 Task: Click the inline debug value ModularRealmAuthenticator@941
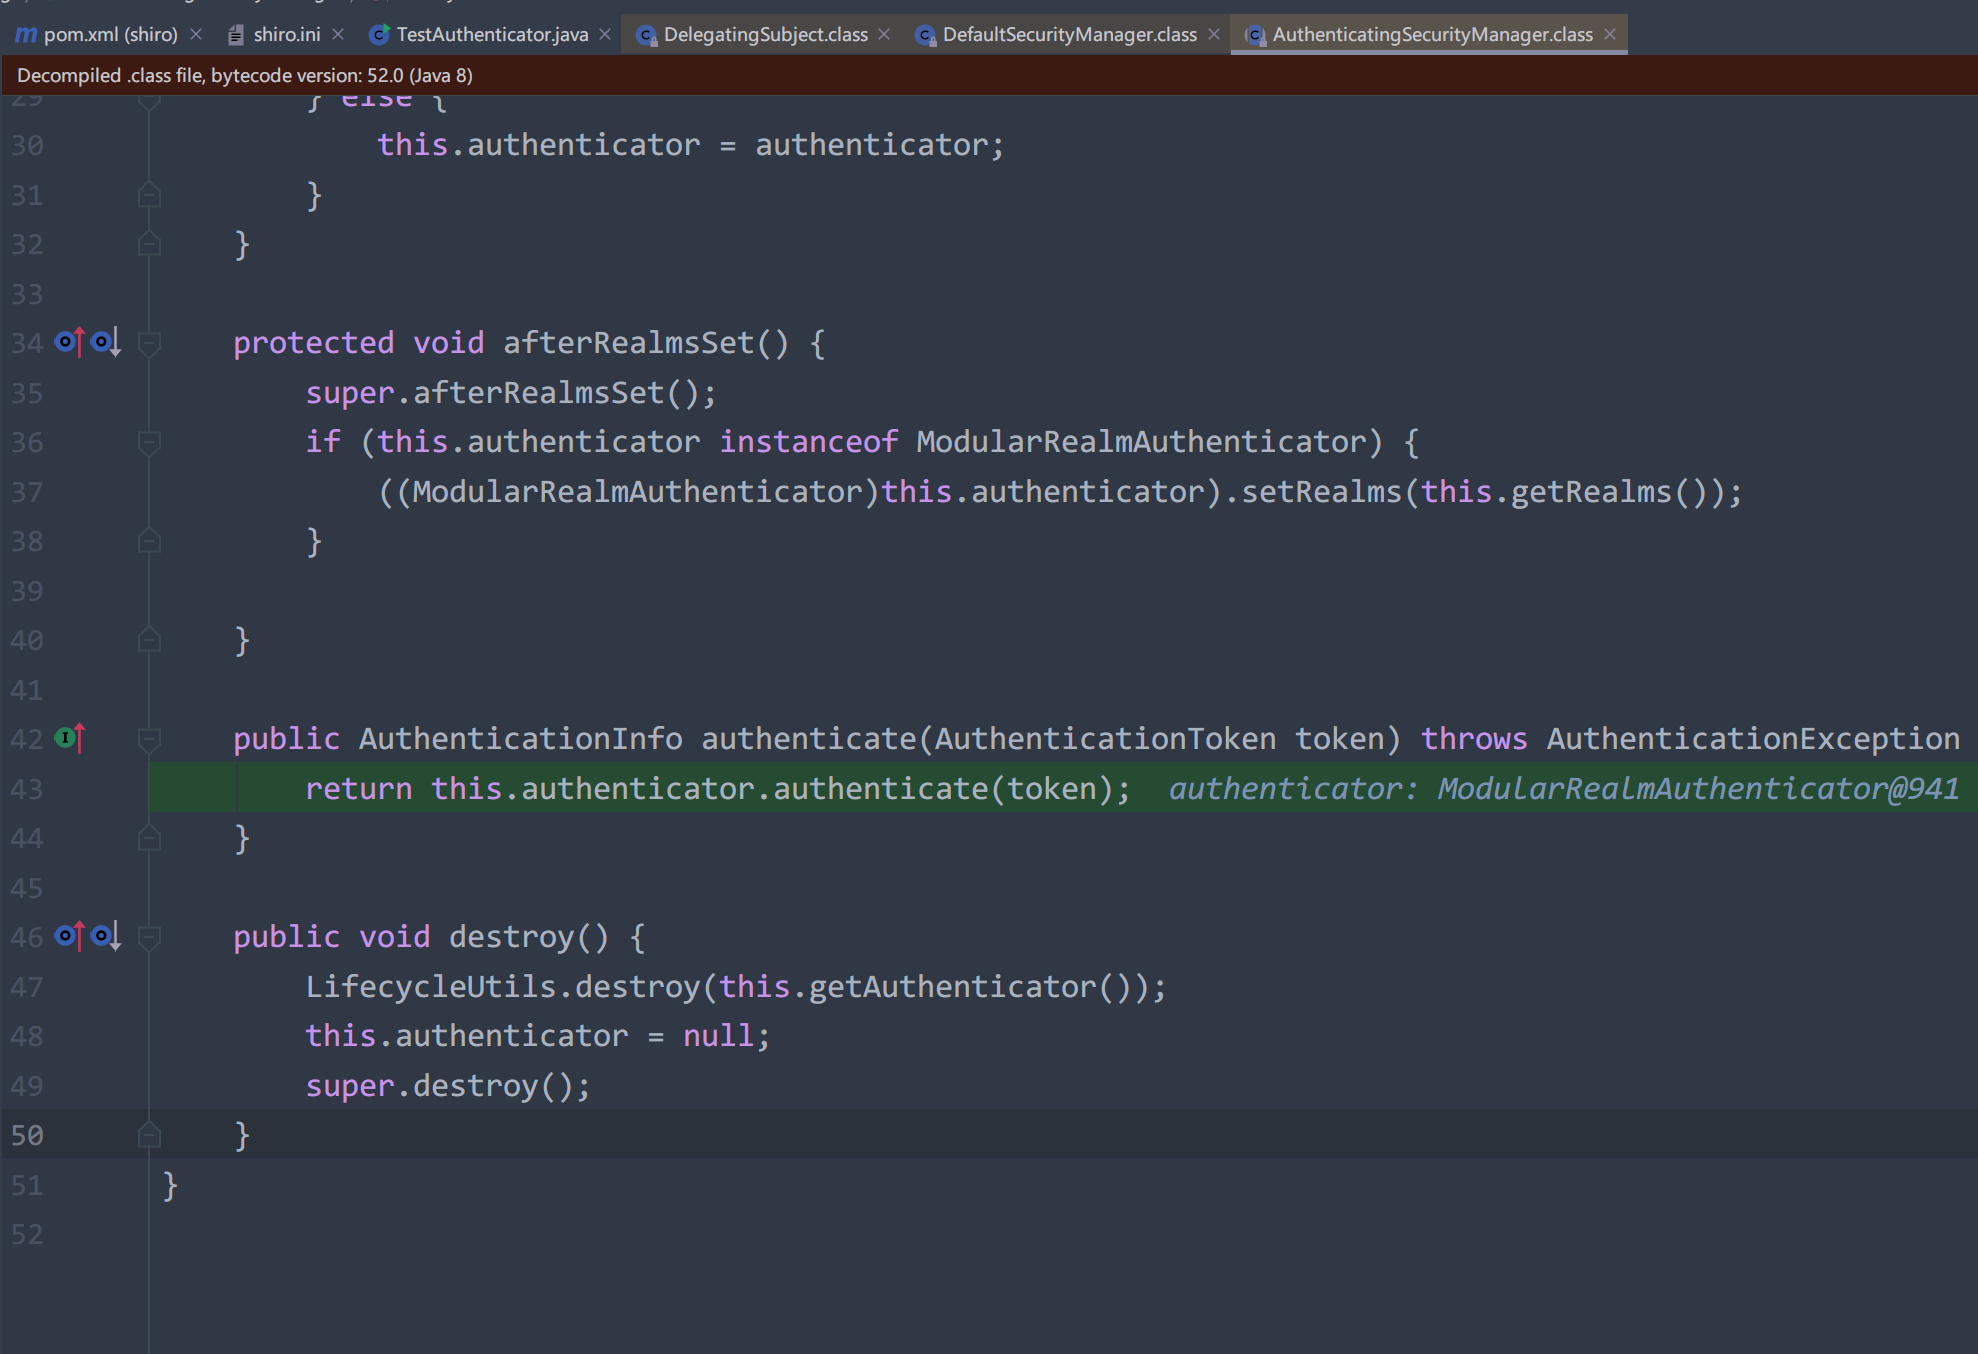coord(1697,789)
